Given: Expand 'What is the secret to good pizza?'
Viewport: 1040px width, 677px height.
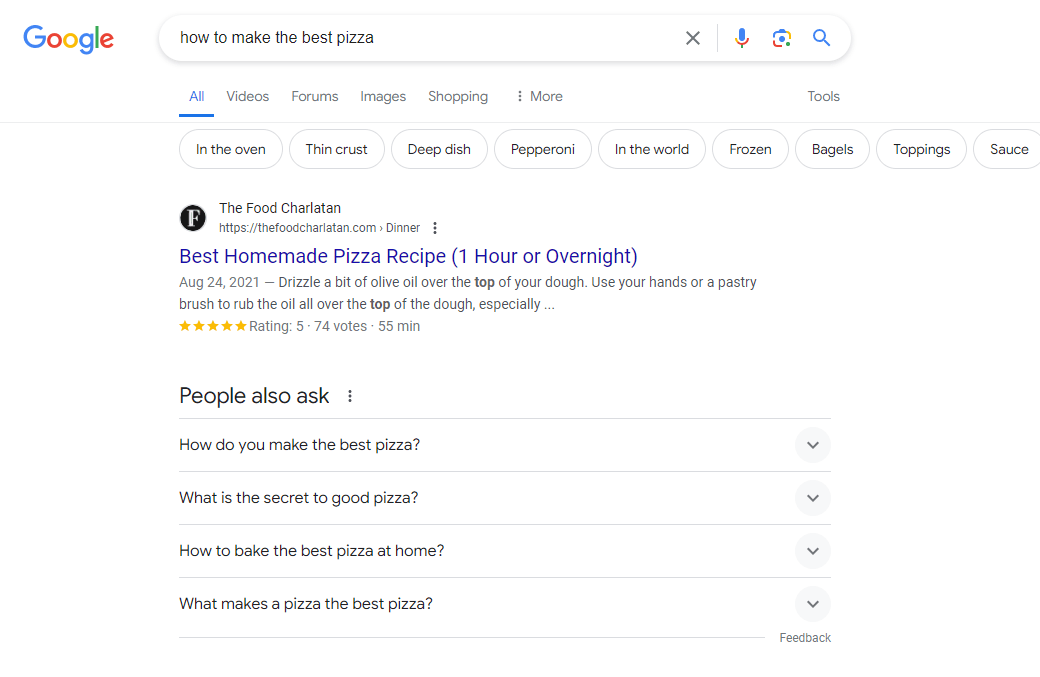Looking at the screenshot, I should coord(505,498).
